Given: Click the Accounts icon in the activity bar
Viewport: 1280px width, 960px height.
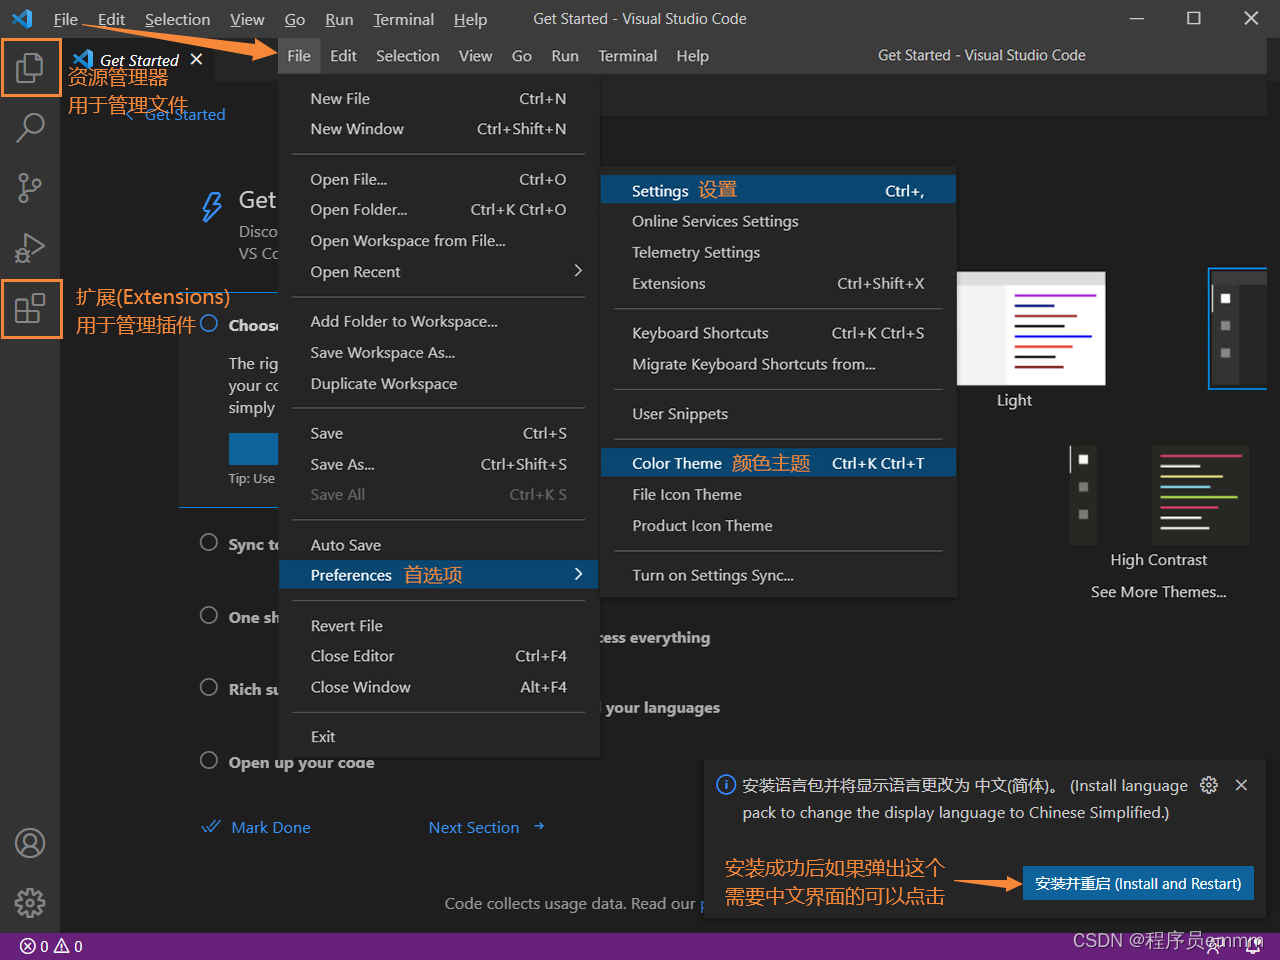Looking at the screenshot, I should click(30, 843).
